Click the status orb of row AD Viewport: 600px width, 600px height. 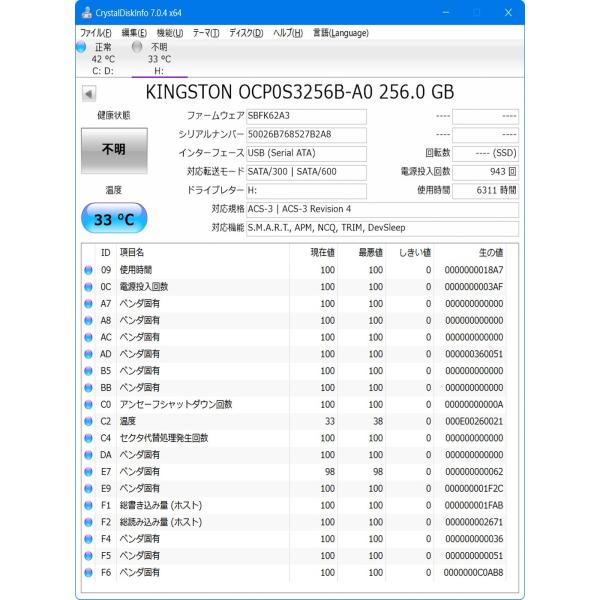tap(88, 354)
